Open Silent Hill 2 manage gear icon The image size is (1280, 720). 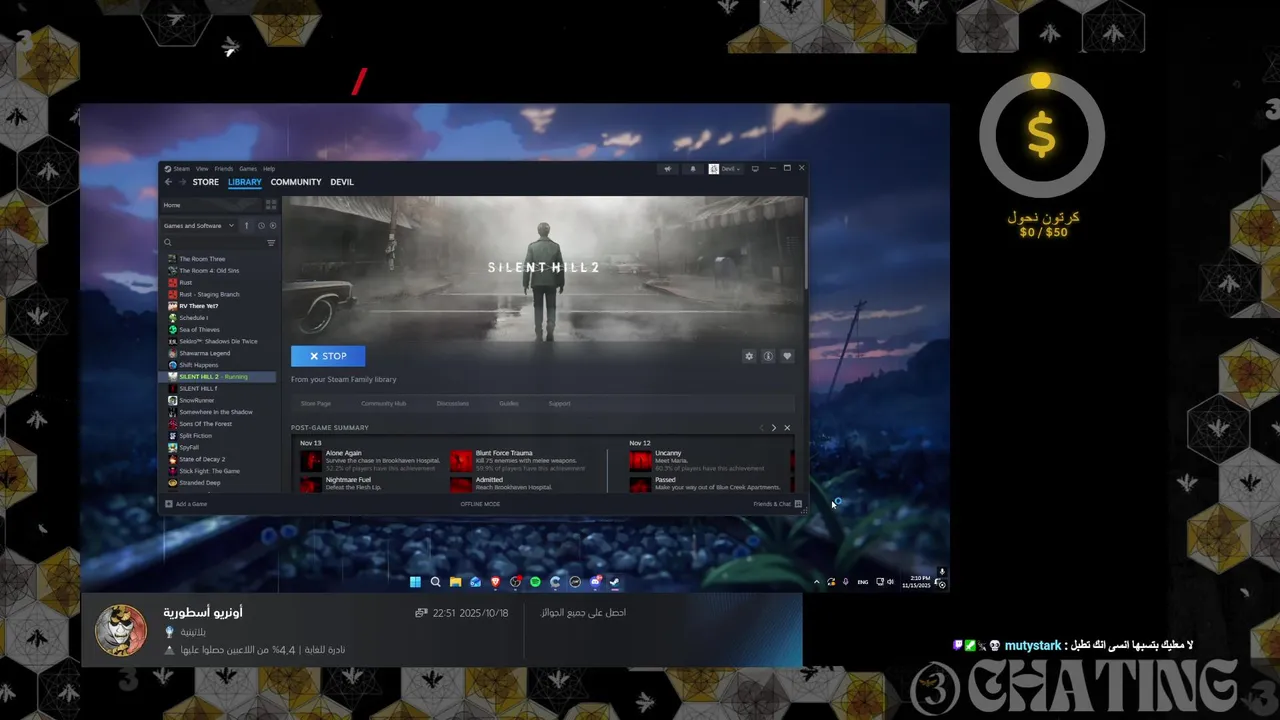tap(749, 356)
